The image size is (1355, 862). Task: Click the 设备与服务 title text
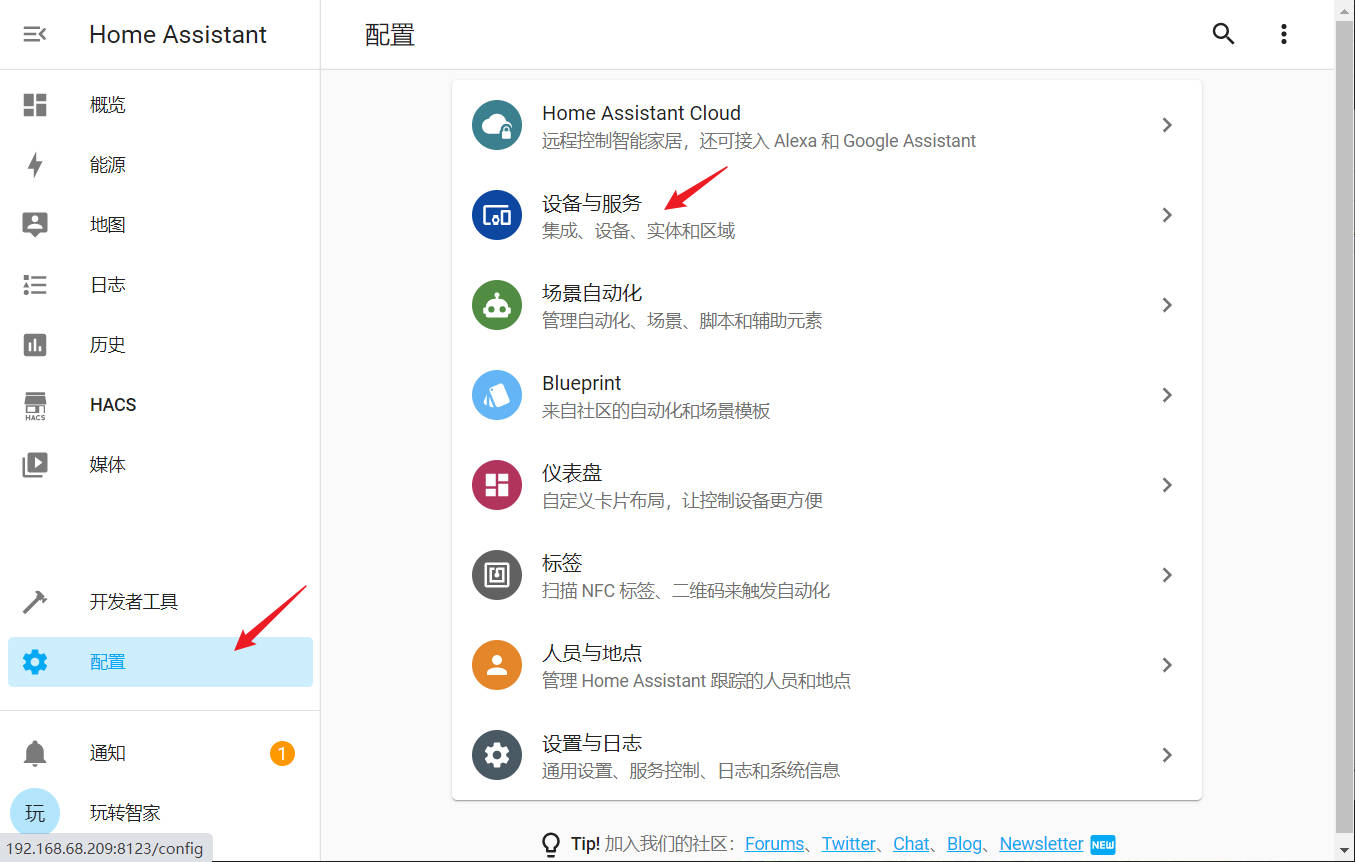(x=592, y=203)
